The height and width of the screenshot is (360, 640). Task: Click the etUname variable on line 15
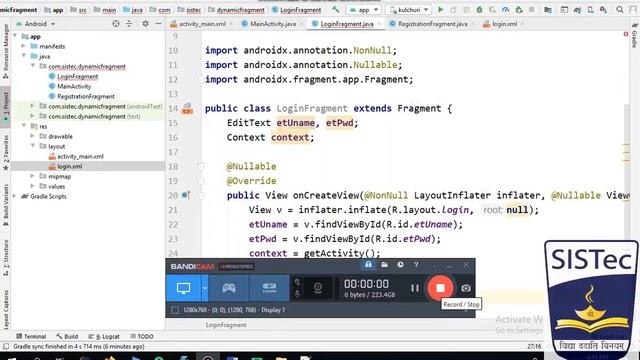[x=296, y=123]
